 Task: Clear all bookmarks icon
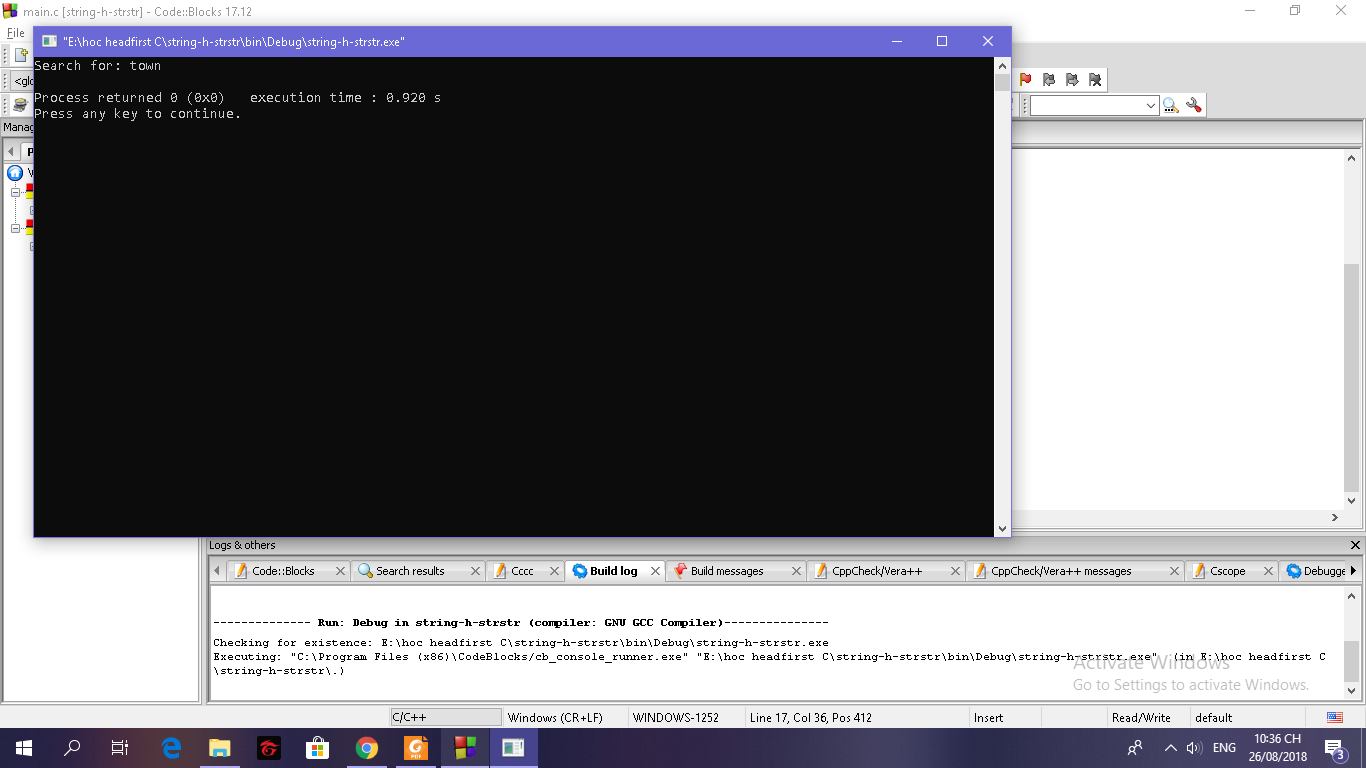[1095, 80]
